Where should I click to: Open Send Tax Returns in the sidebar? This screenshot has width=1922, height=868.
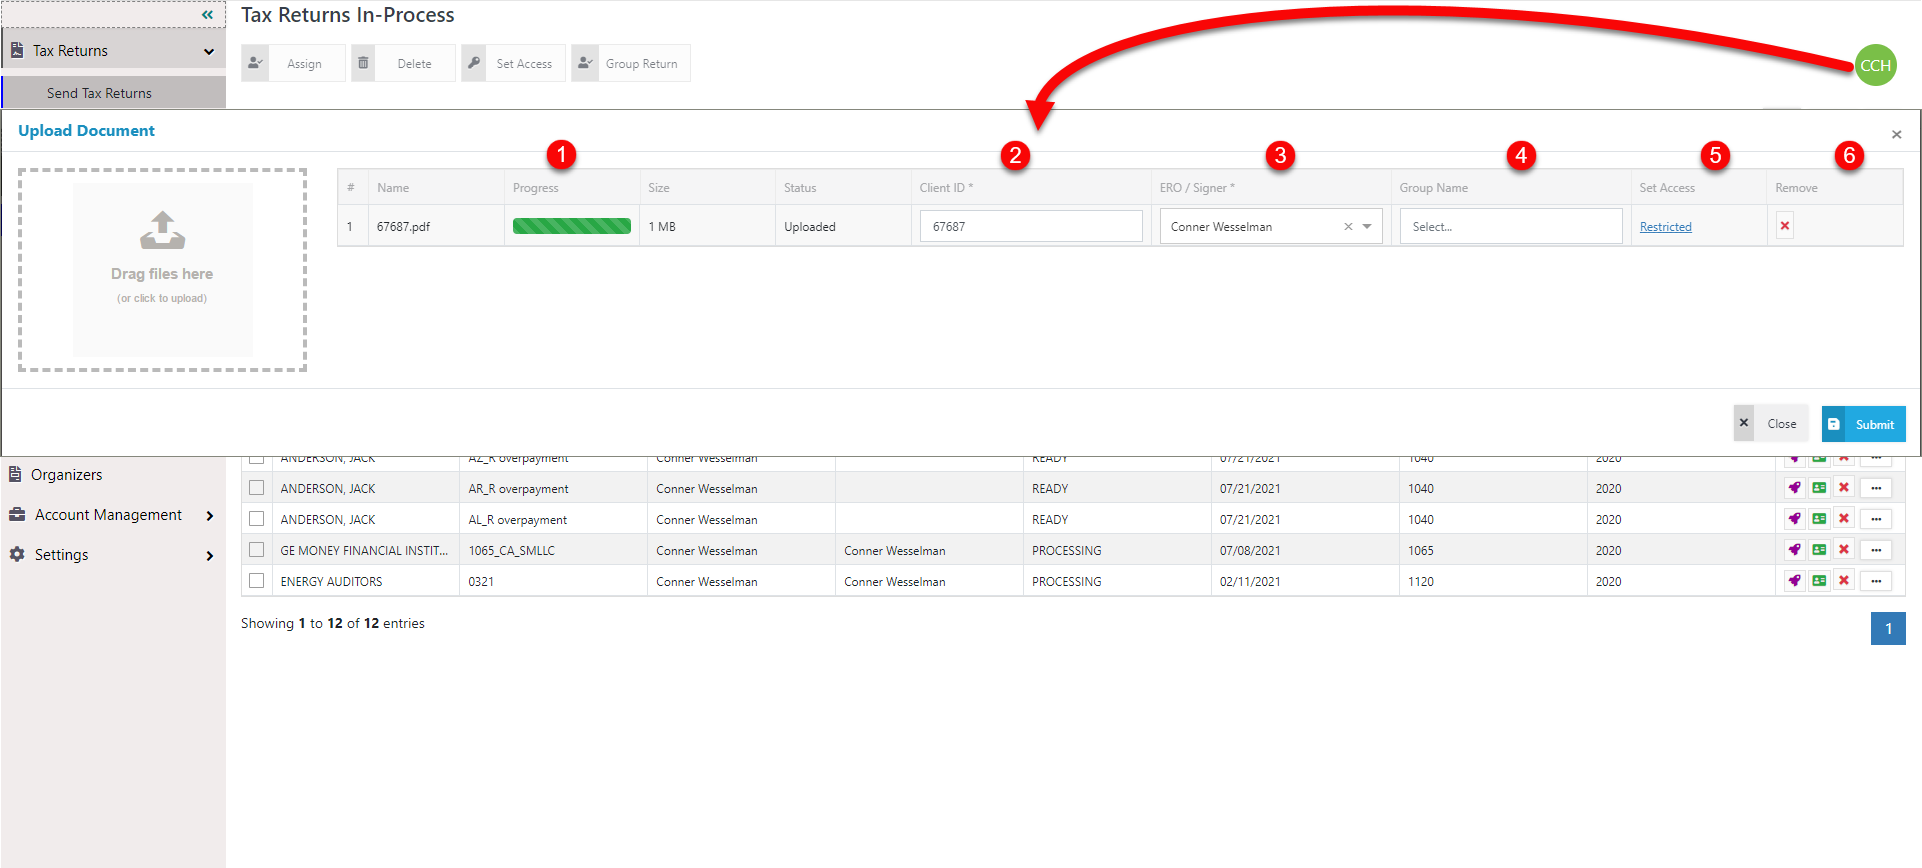coord(99,93)
